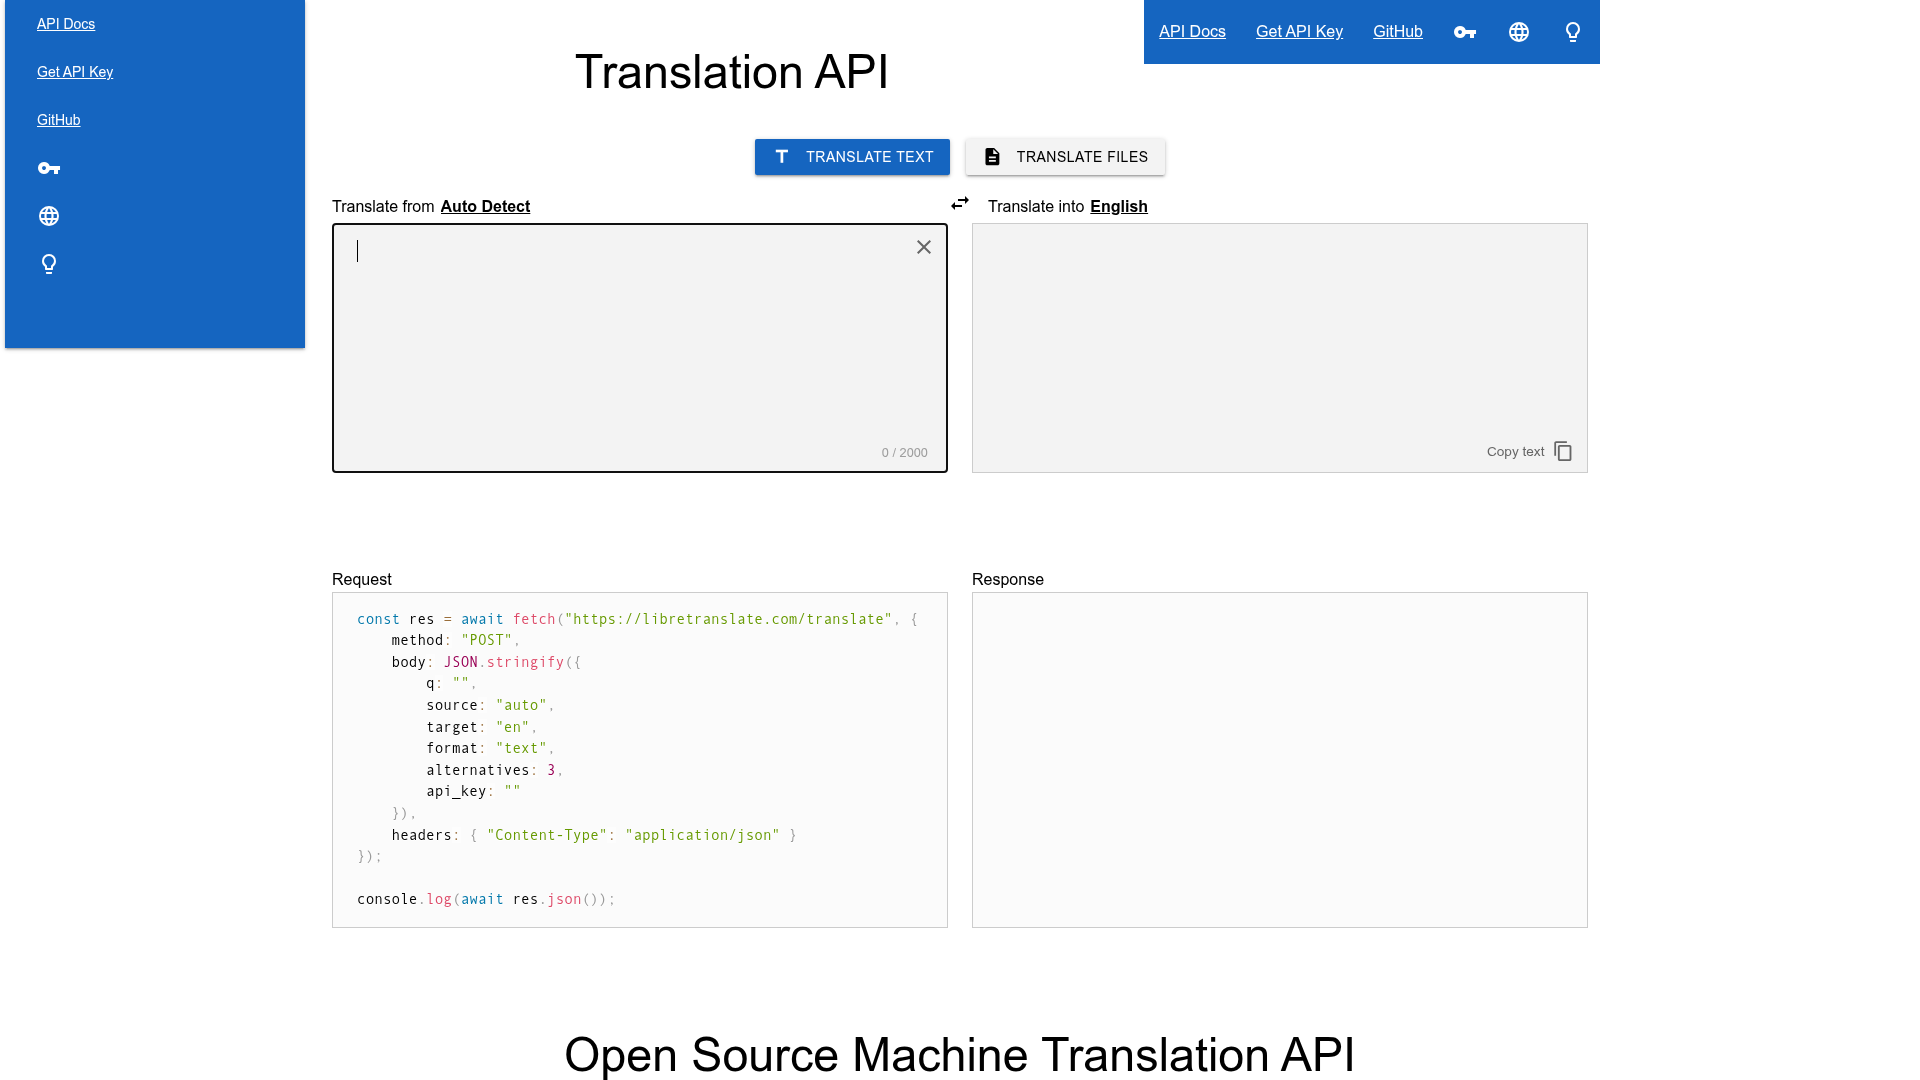Select the Translate Text tab
This screenshot has width=1920, height=1080.
tap(852, 157)
